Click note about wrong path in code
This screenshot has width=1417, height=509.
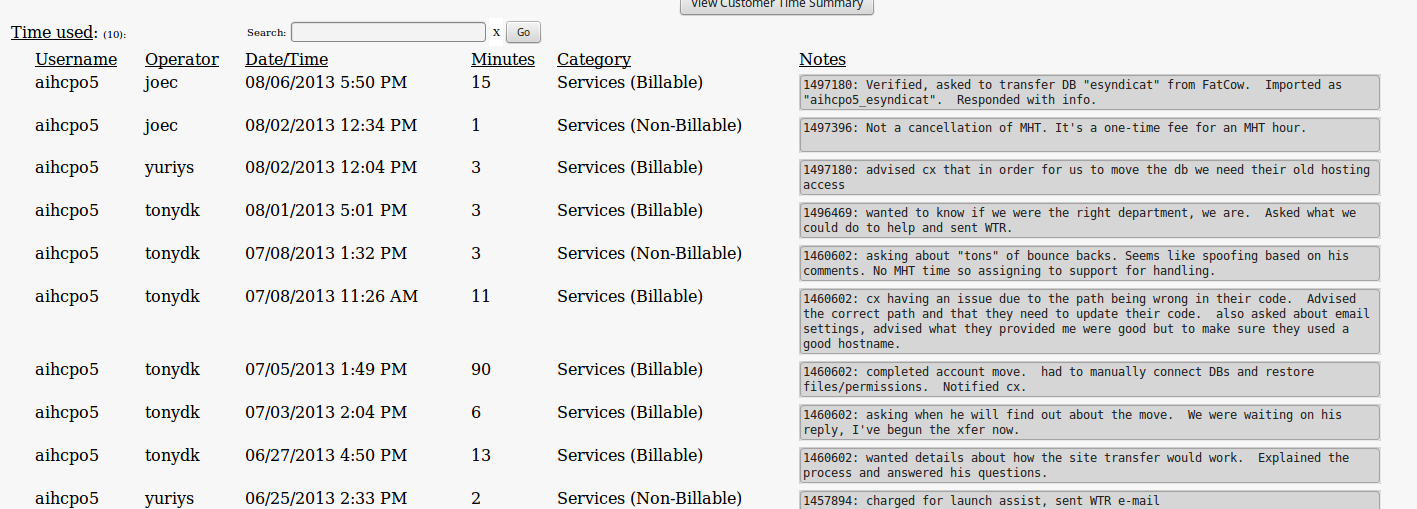[x=1089, y=321]
